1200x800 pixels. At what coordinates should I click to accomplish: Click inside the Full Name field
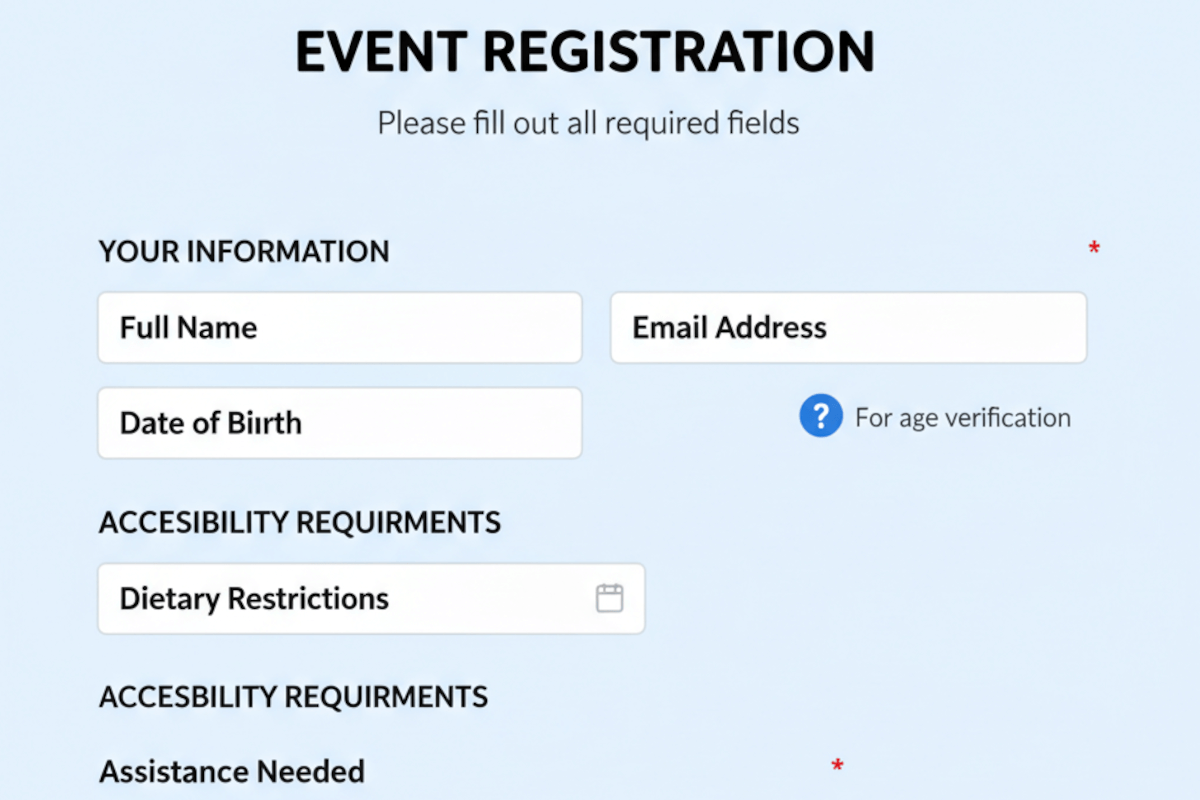point(339,327)
